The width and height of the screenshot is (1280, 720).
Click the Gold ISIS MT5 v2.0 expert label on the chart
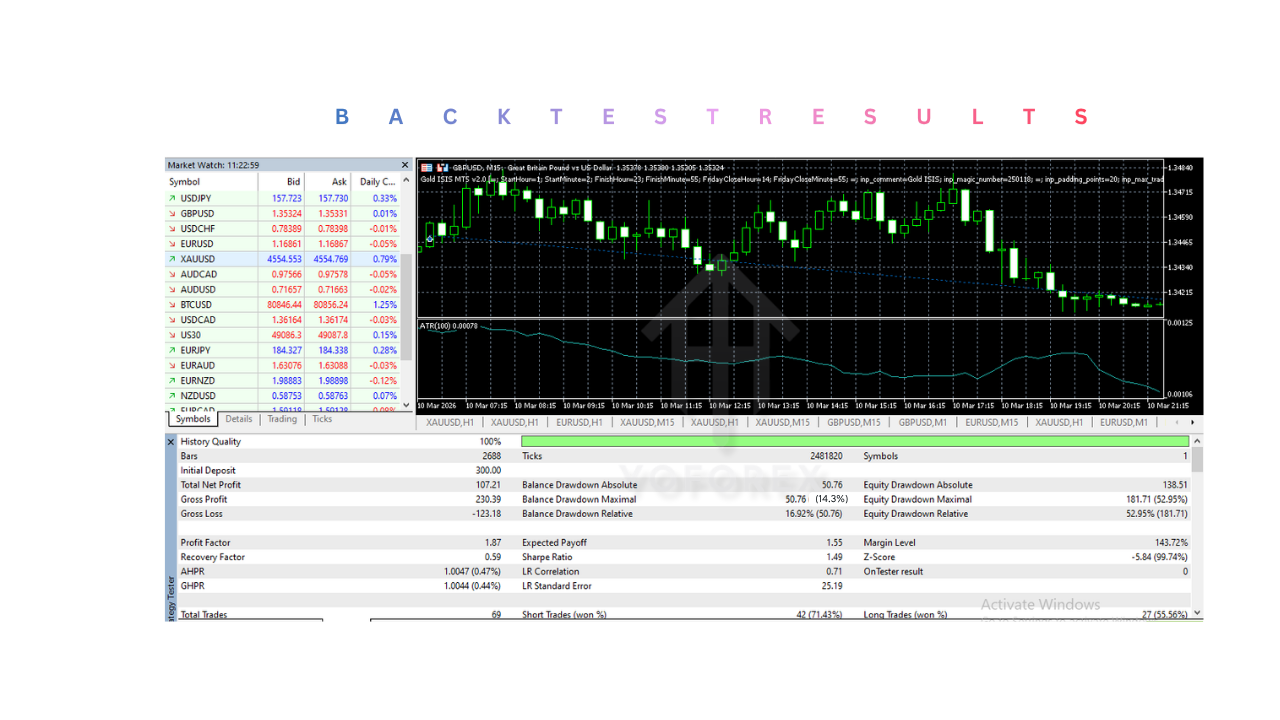[x=454, y=179]
